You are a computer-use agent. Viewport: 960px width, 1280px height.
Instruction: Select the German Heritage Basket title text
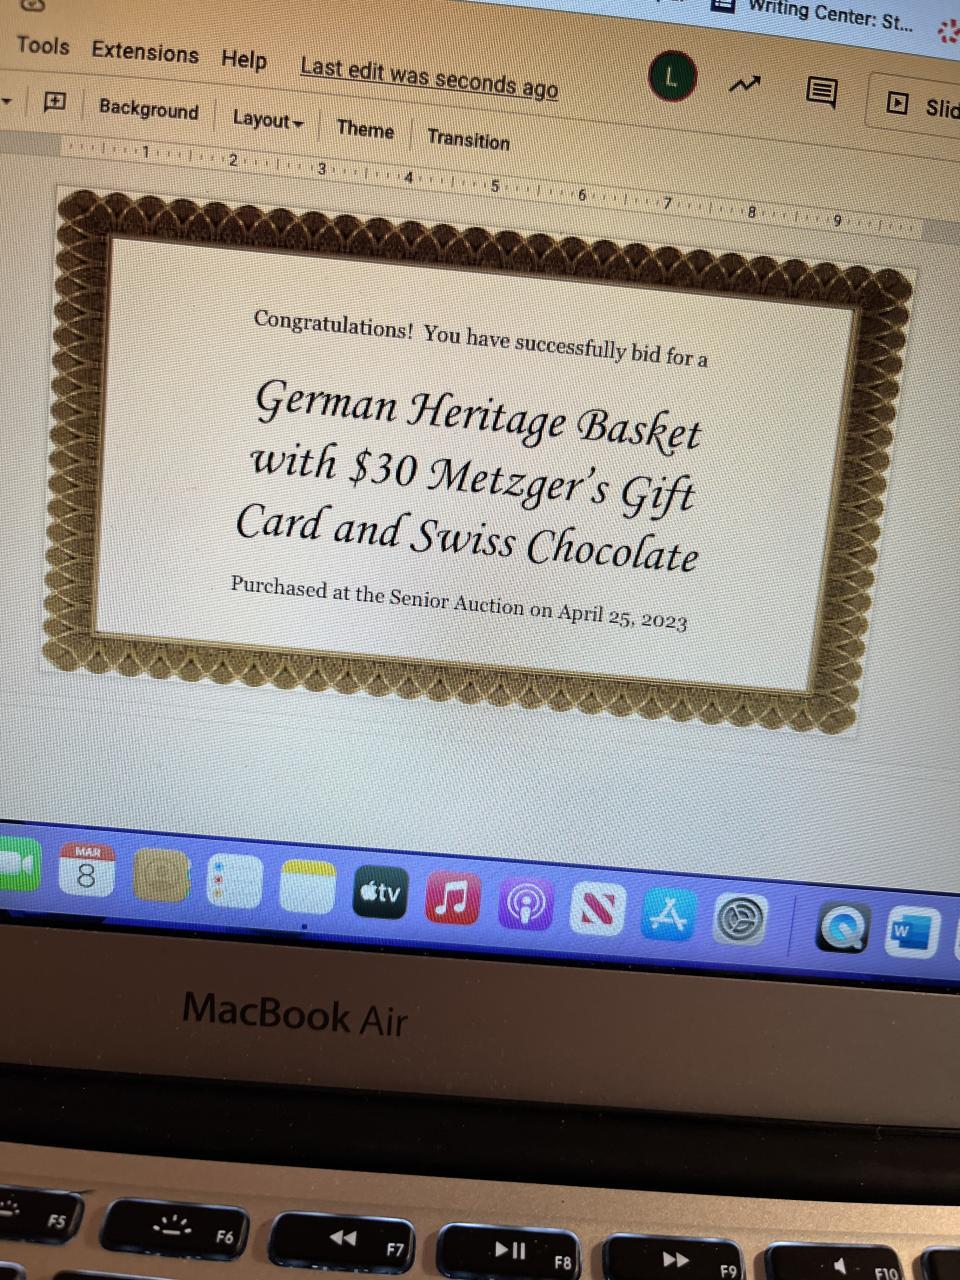[470, 478]
